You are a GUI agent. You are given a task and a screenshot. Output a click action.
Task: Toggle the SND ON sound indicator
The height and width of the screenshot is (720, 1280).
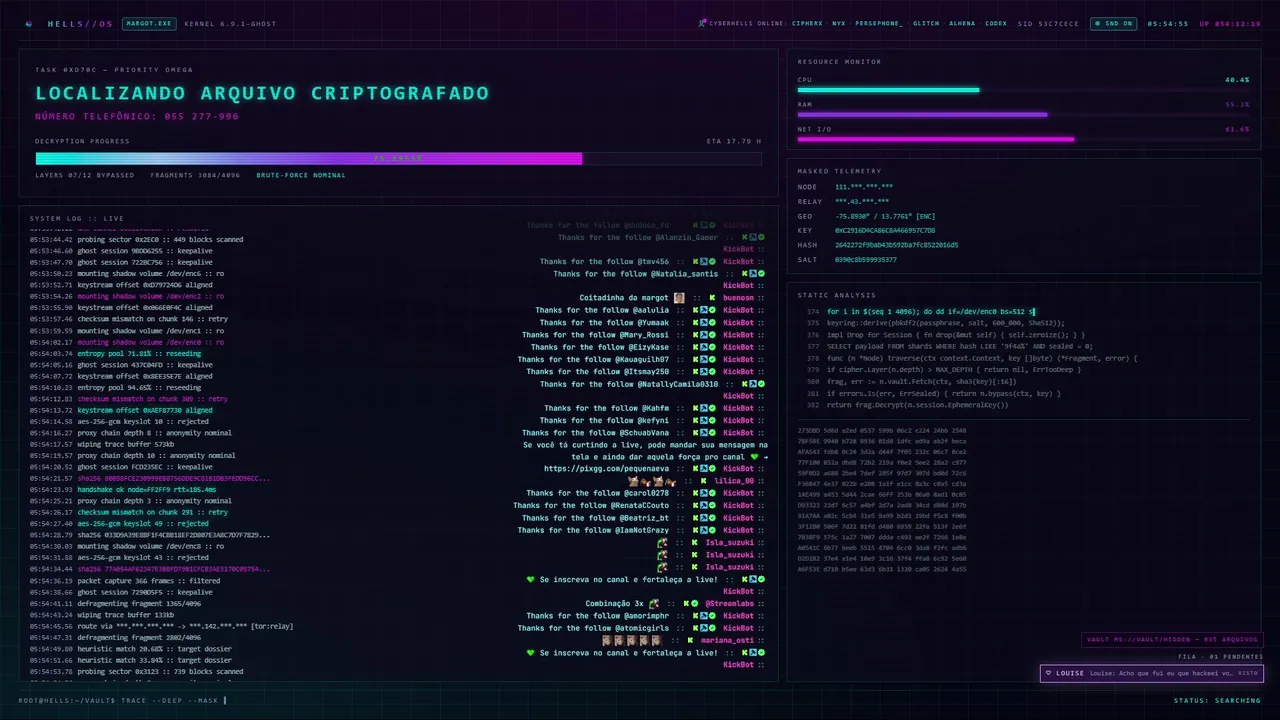point(1114,23)
